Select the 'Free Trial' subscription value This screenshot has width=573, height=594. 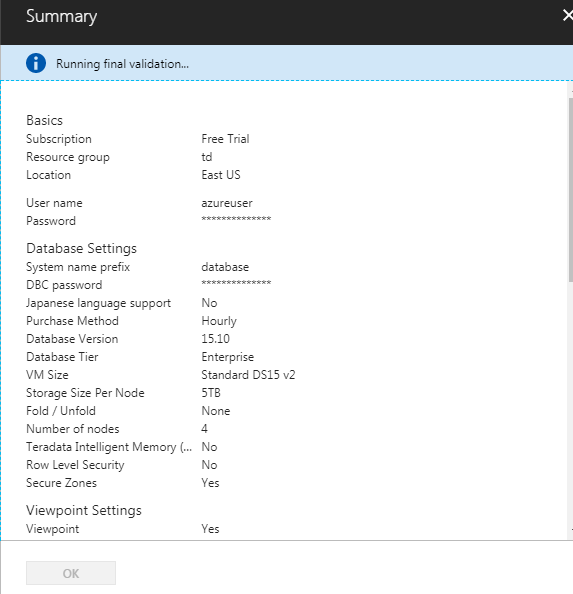click(225, 139)
